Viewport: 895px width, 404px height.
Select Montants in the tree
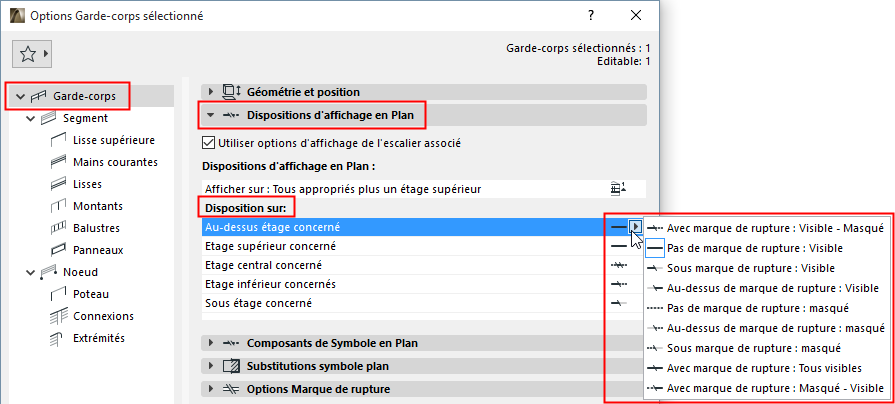98,206
